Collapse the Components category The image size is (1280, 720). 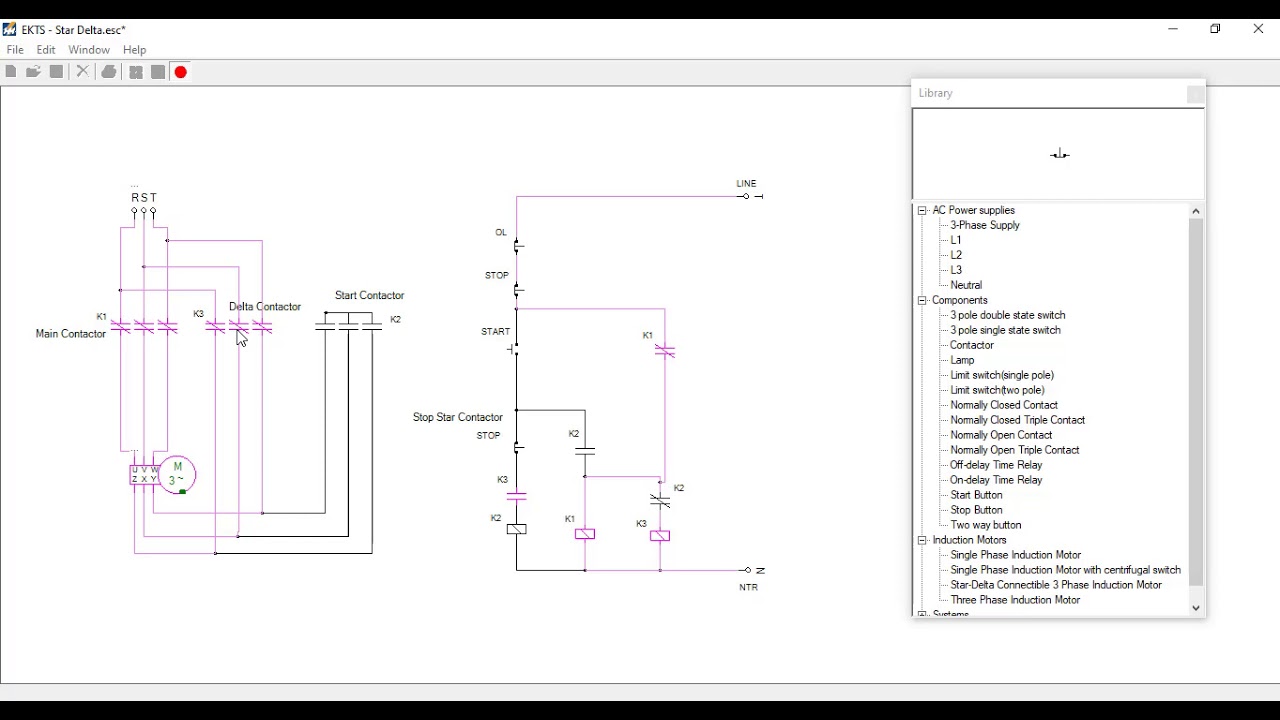coord(922,301)
